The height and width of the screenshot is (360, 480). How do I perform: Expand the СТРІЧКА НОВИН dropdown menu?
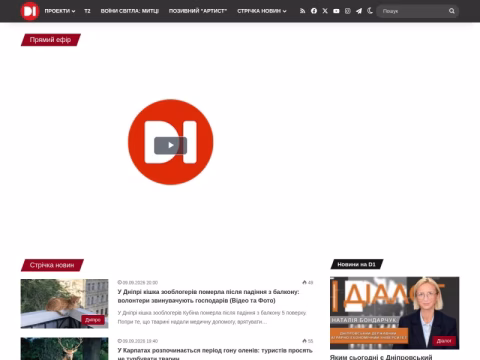262,11
